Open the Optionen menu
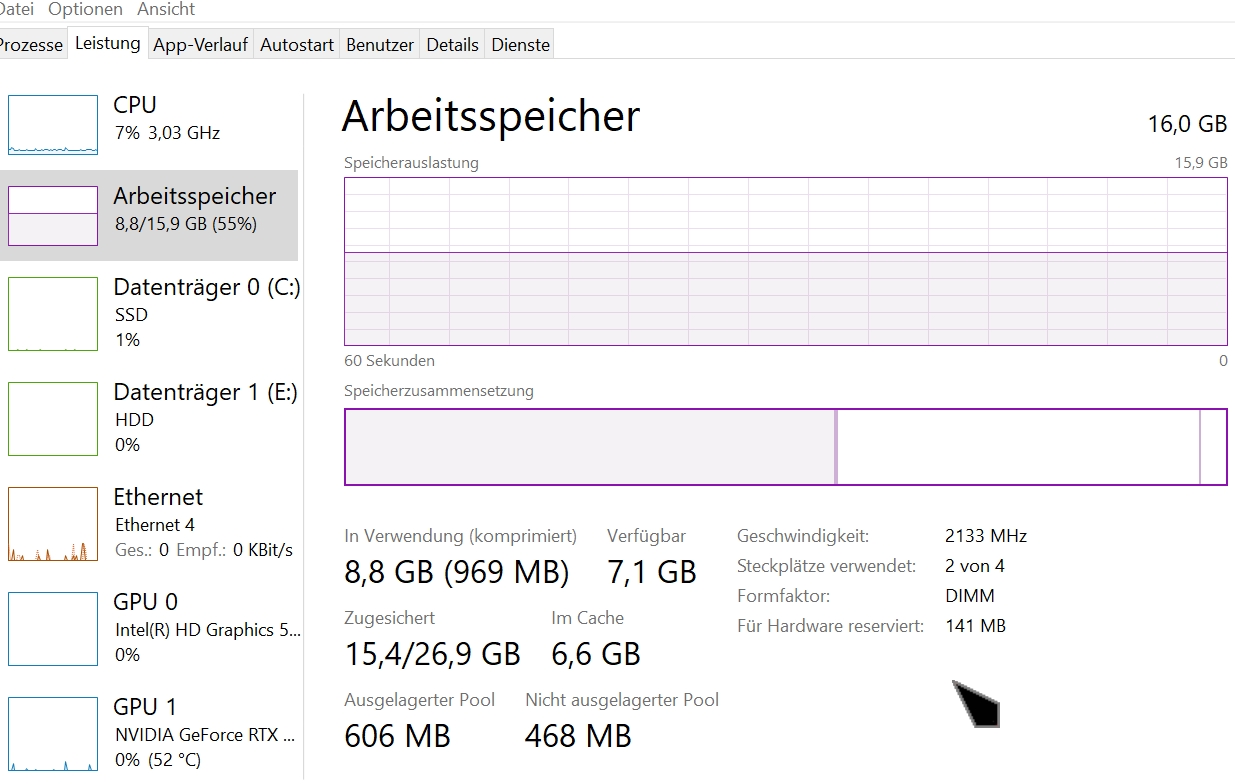 (85, 9)
